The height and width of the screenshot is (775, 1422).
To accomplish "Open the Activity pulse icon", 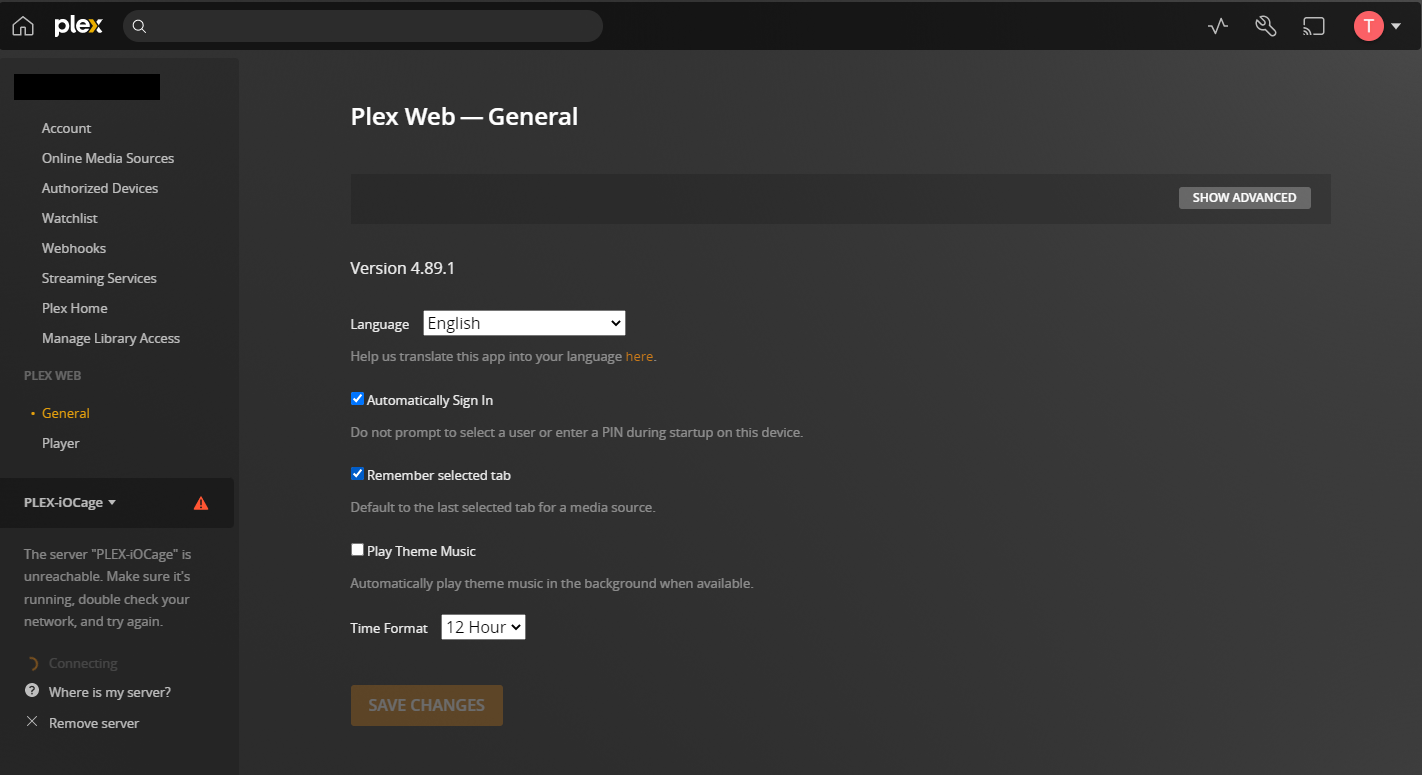I will [1217, 27].
